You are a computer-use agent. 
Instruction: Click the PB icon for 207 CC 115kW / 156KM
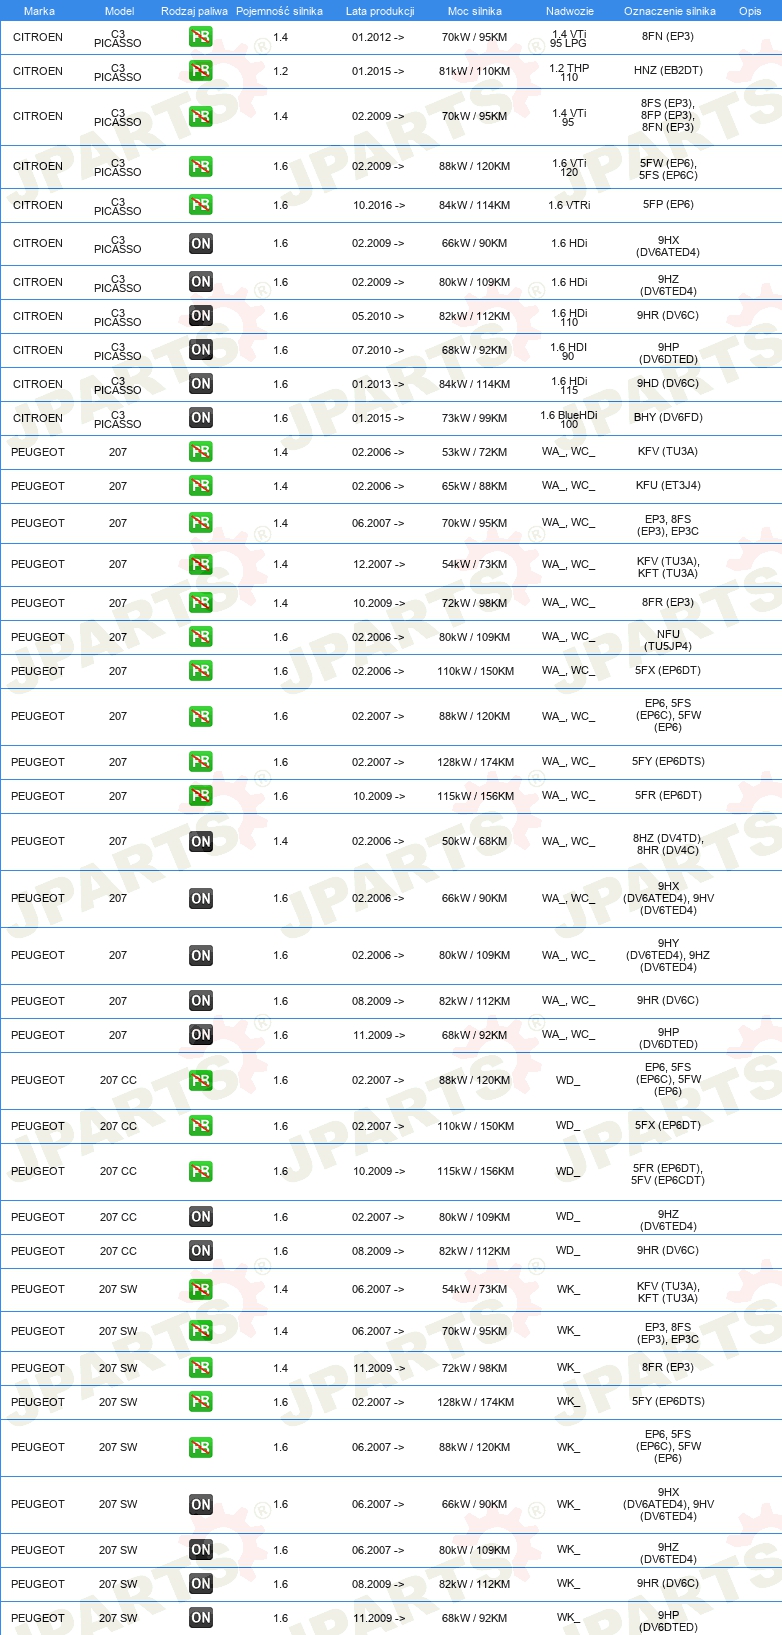[200, 1171]
